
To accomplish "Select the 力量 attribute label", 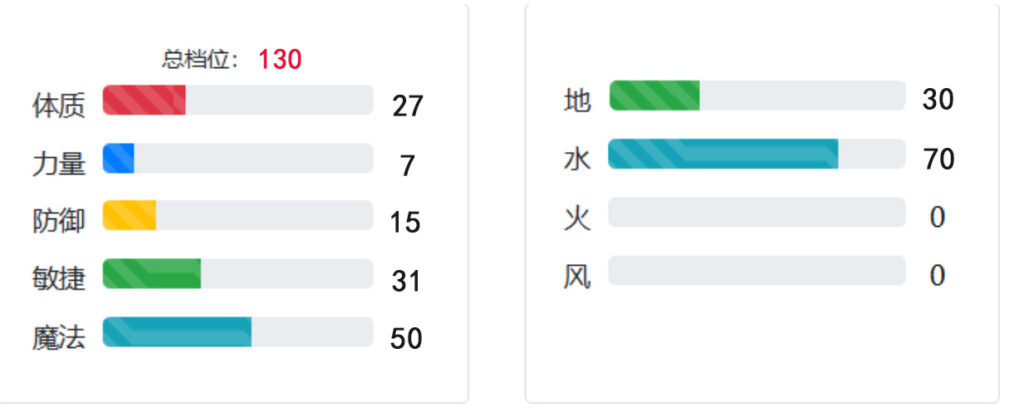I will pyautogui.click(x=59, y=164).
